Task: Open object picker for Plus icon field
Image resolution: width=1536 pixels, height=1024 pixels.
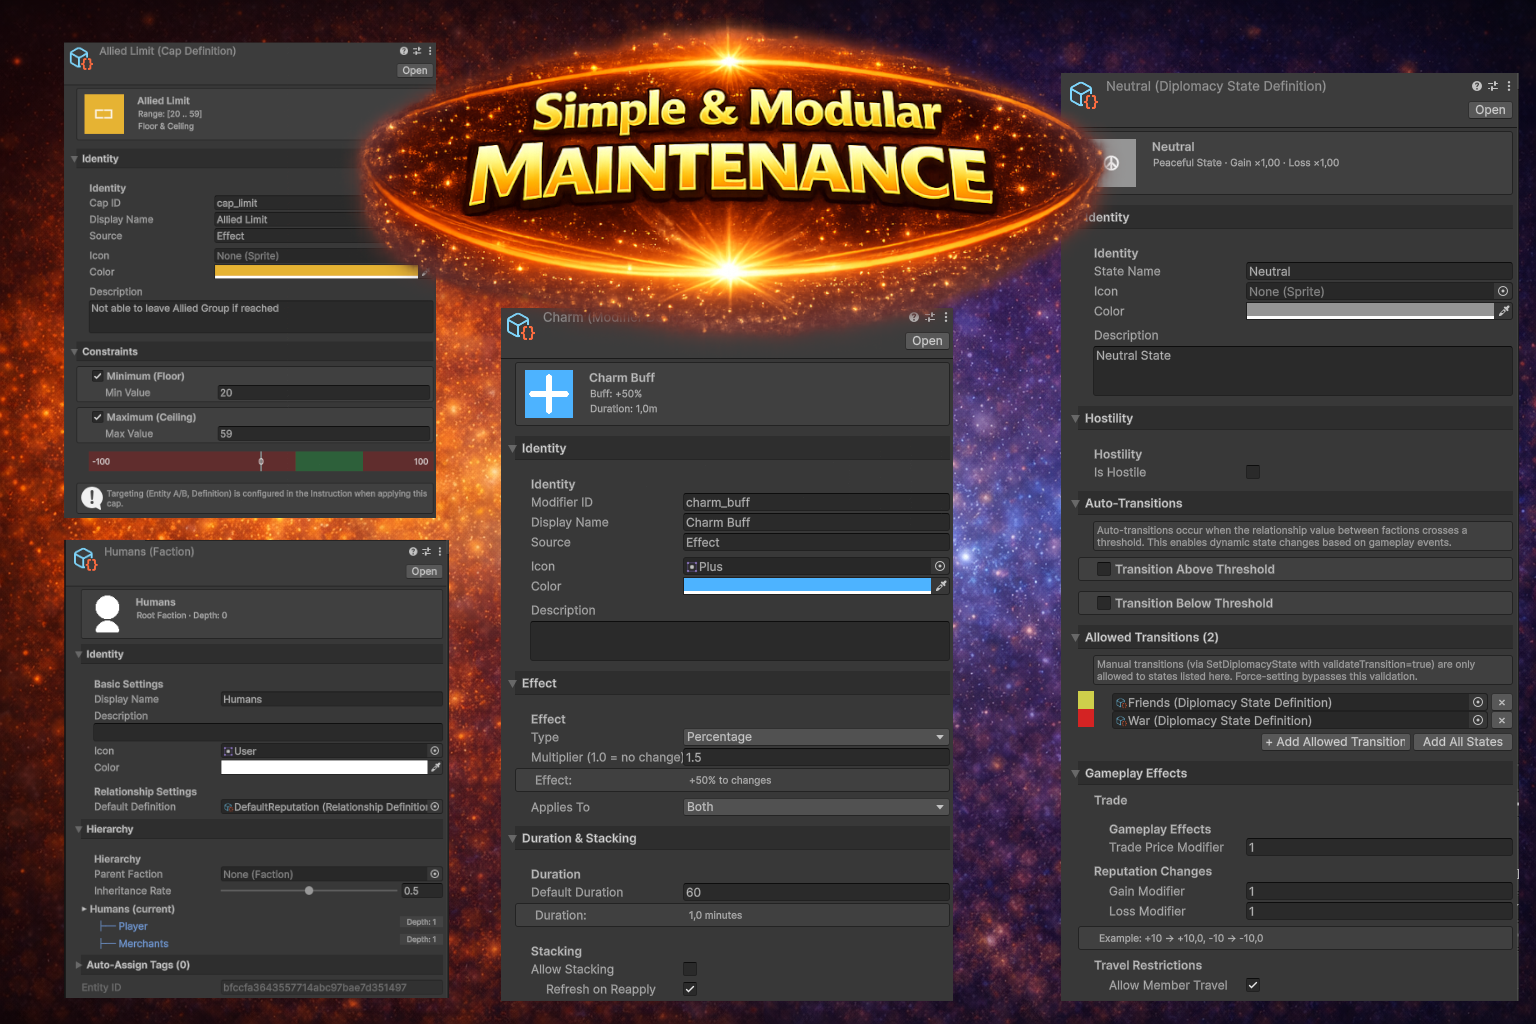Action: [940, 566]
